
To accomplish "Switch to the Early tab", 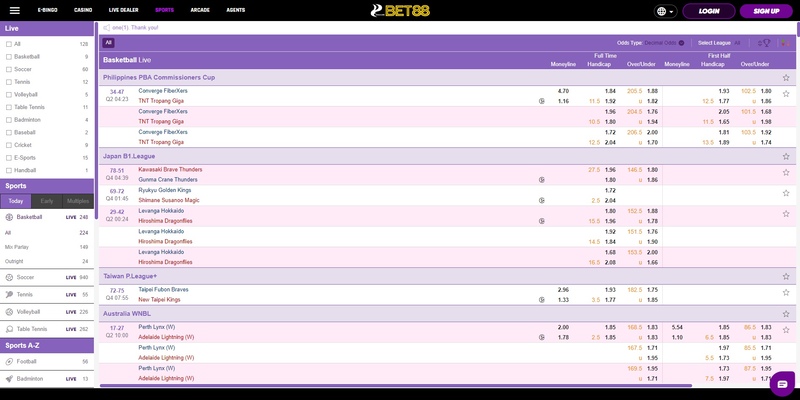I will 47,201.
